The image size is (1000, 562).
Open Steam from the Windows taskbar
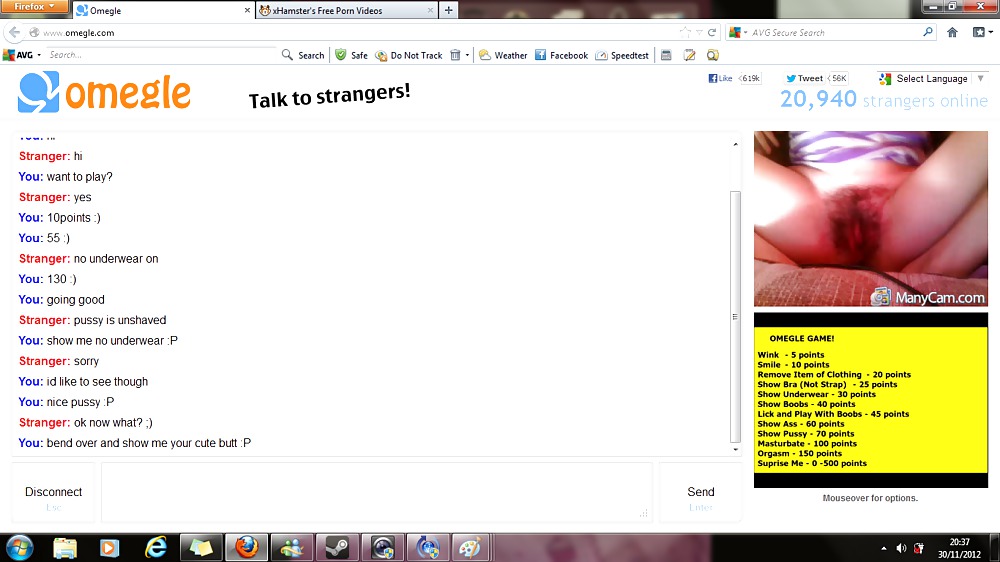click(x=330, y=547)
